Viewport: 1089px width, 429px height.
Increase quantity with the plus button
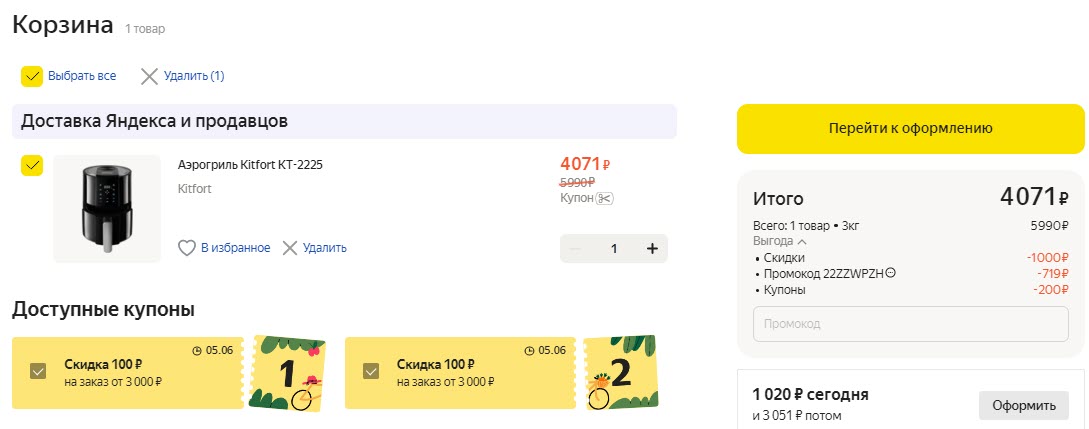pyautogui.click(x=652, y=248)
